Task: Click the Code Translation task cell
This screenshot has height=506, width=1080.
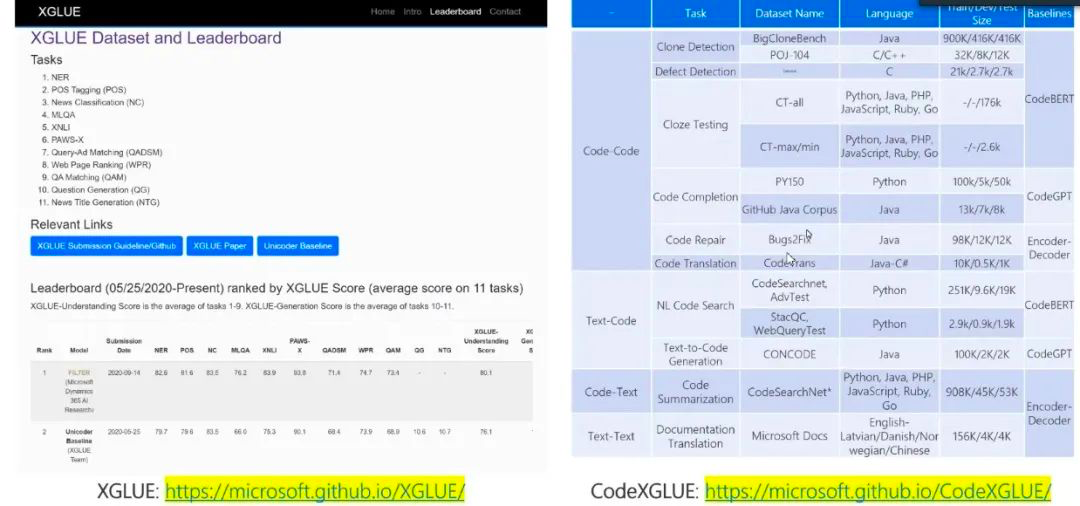Action: pyautogui.click(x=695, y=263)
